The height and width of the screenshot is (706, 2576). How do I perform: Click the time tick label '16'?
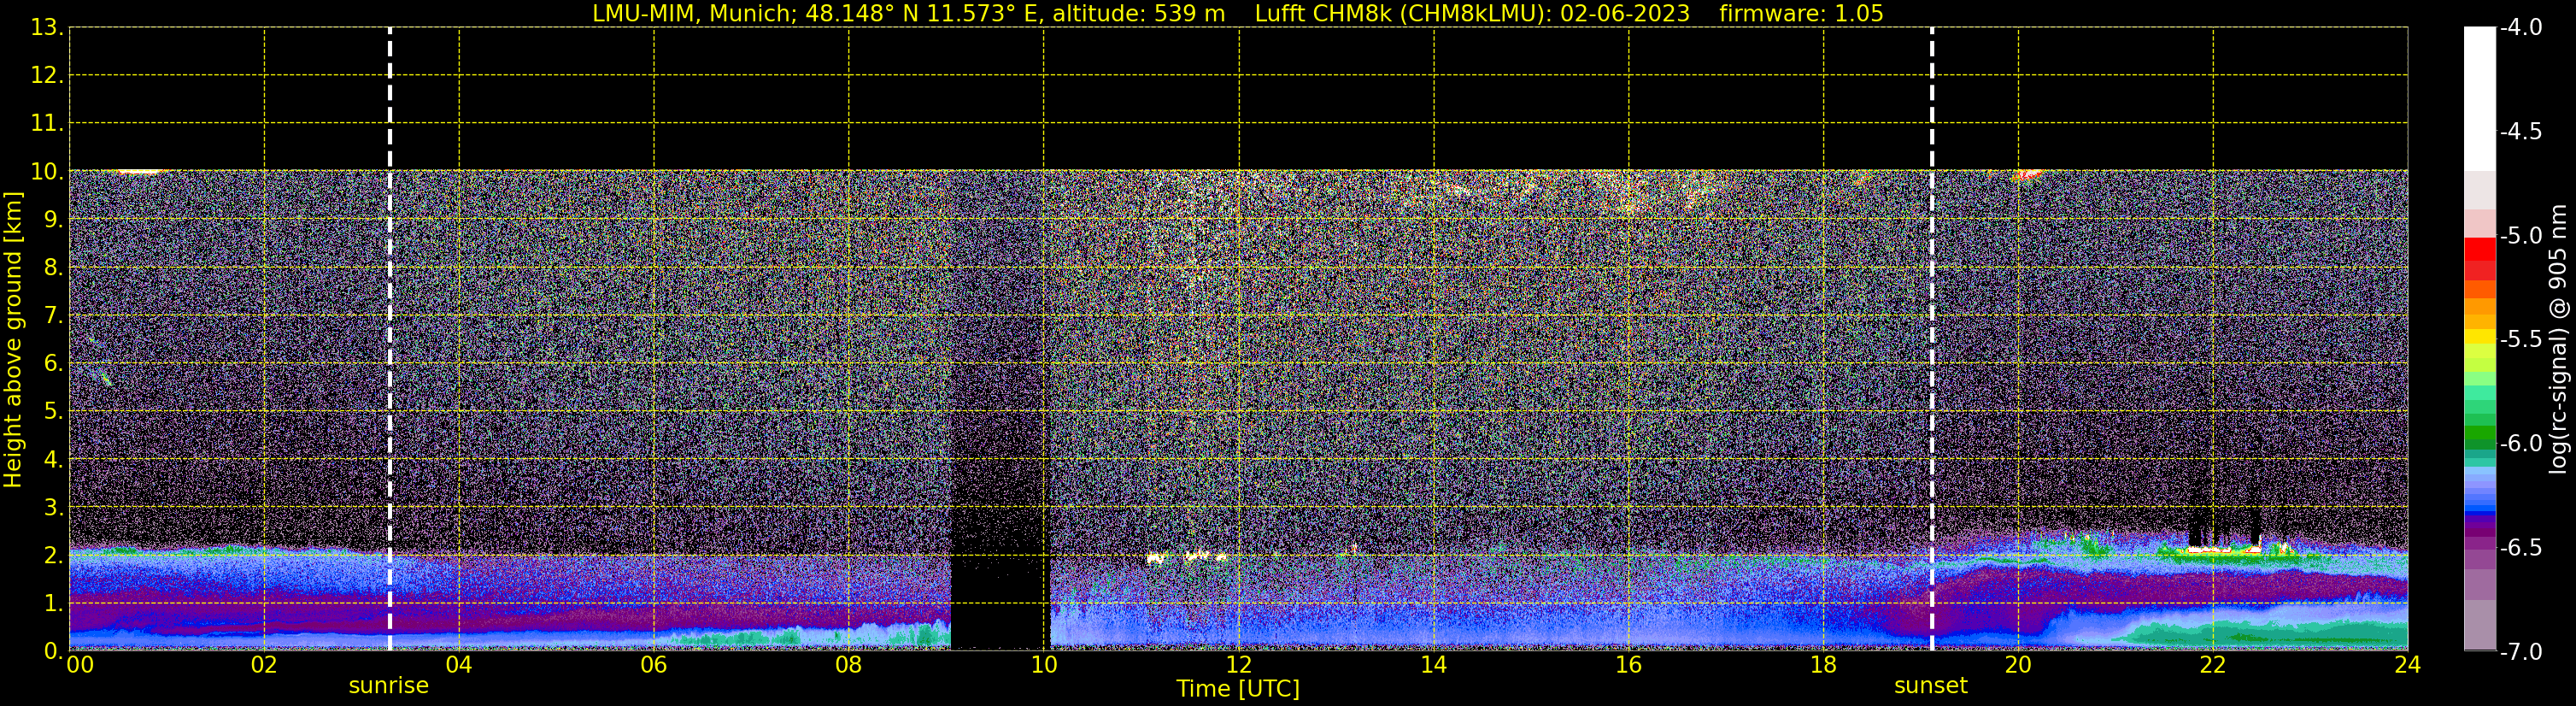coord(1629,665)
